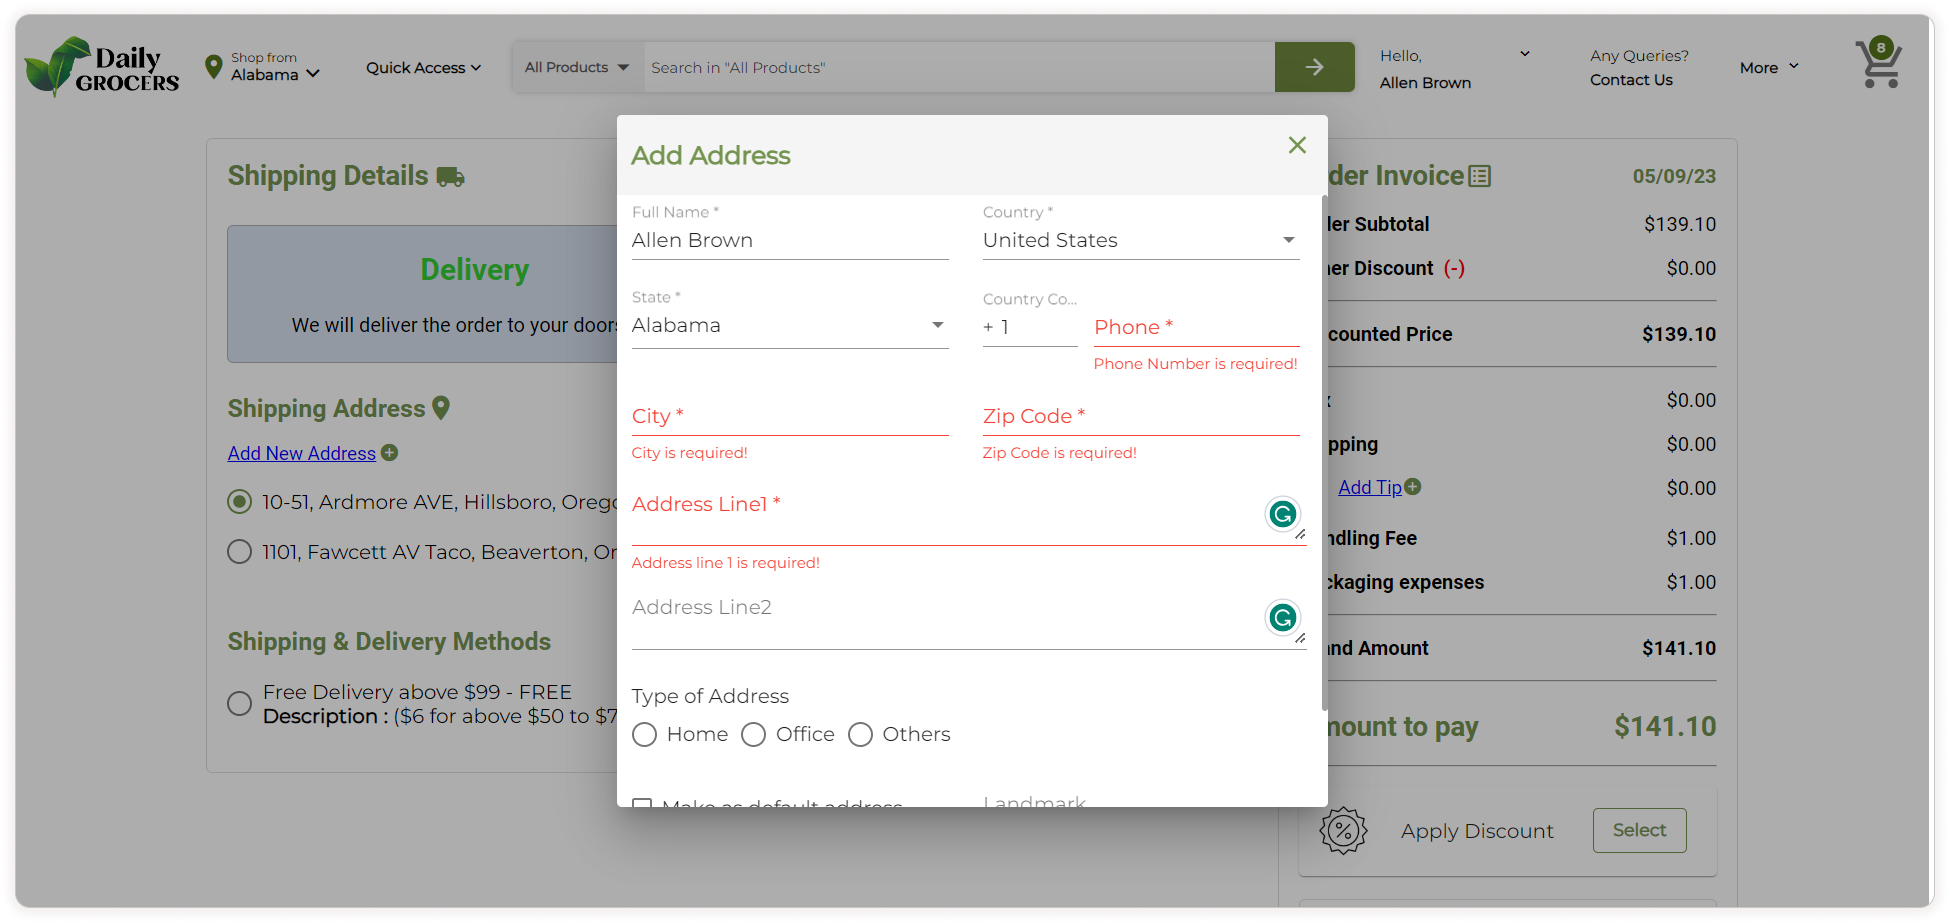Select Home address type
The width and height of the screenshot is (1950, 924).
(x=645, y=735)
